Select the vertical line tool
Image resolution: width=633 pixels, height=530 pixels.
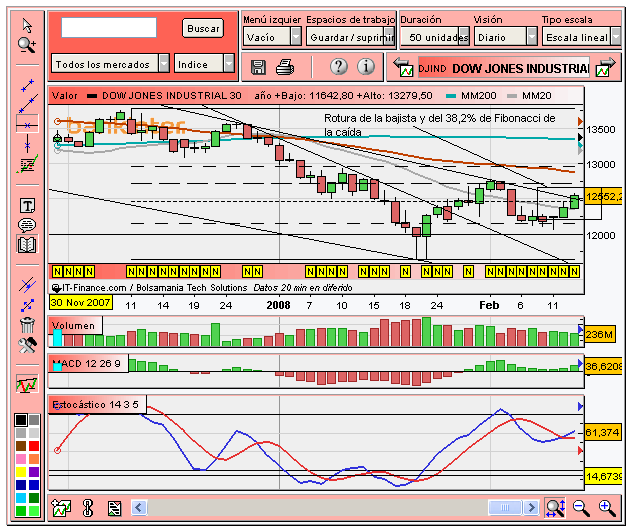[x=27, y=144]
